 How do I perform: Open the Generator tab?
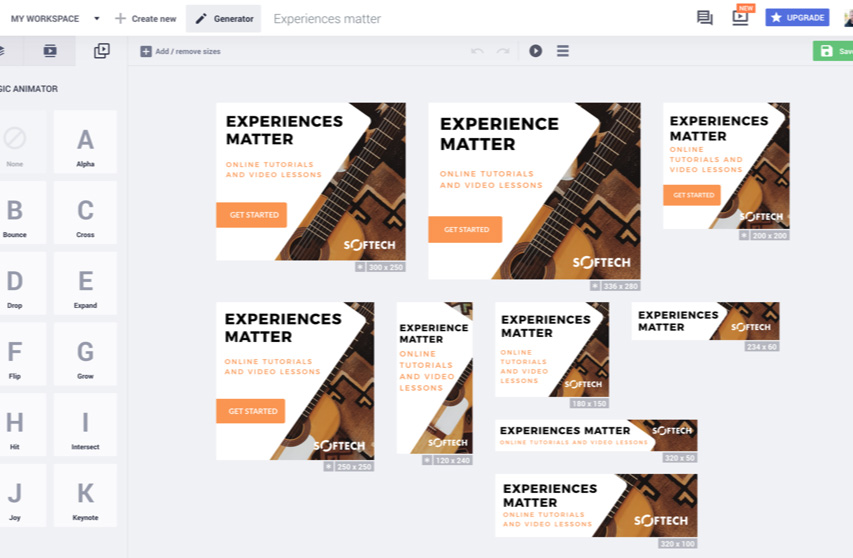point(224,18)
